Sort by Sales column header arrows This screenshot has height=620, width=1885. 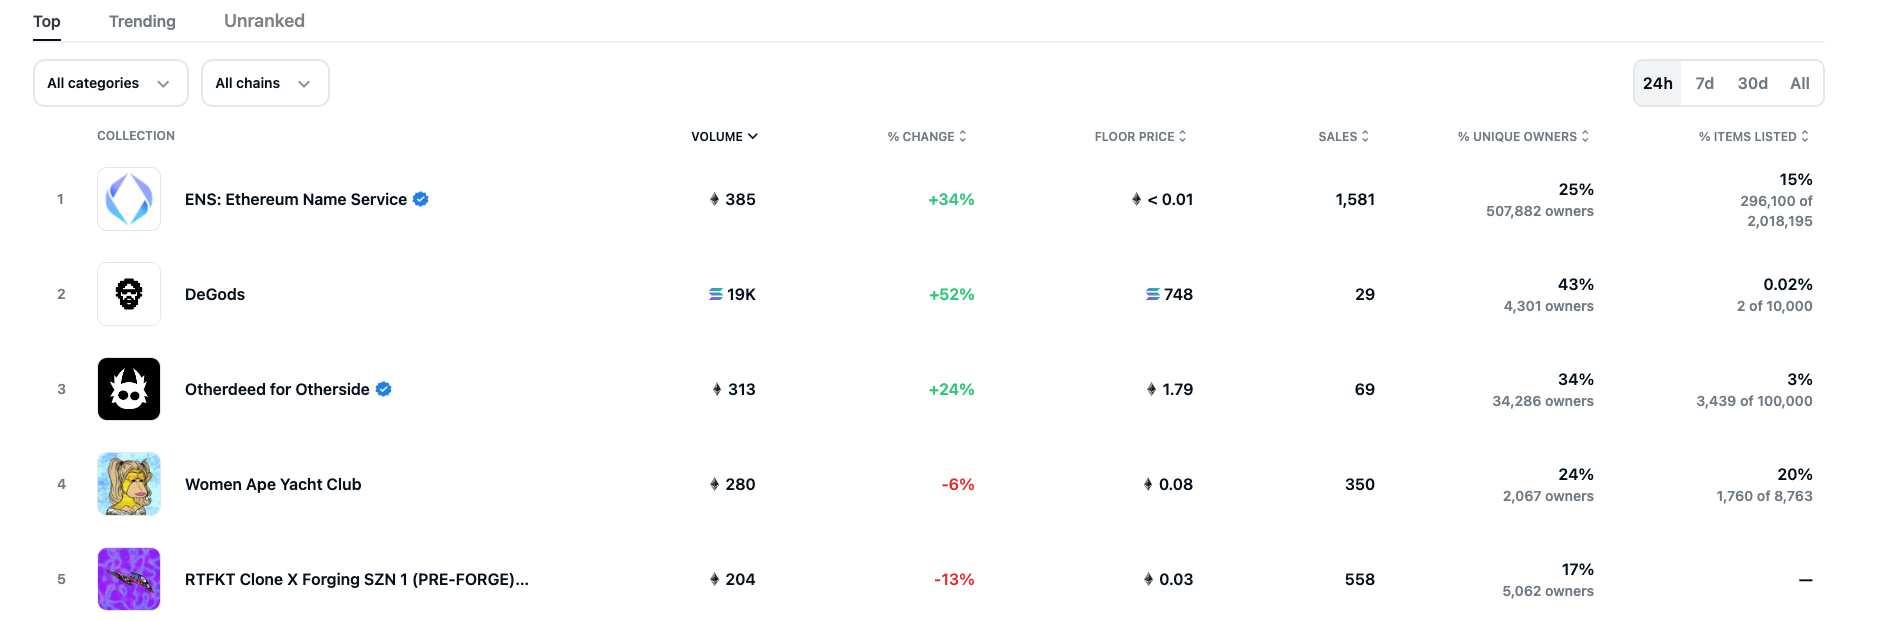1365,136
